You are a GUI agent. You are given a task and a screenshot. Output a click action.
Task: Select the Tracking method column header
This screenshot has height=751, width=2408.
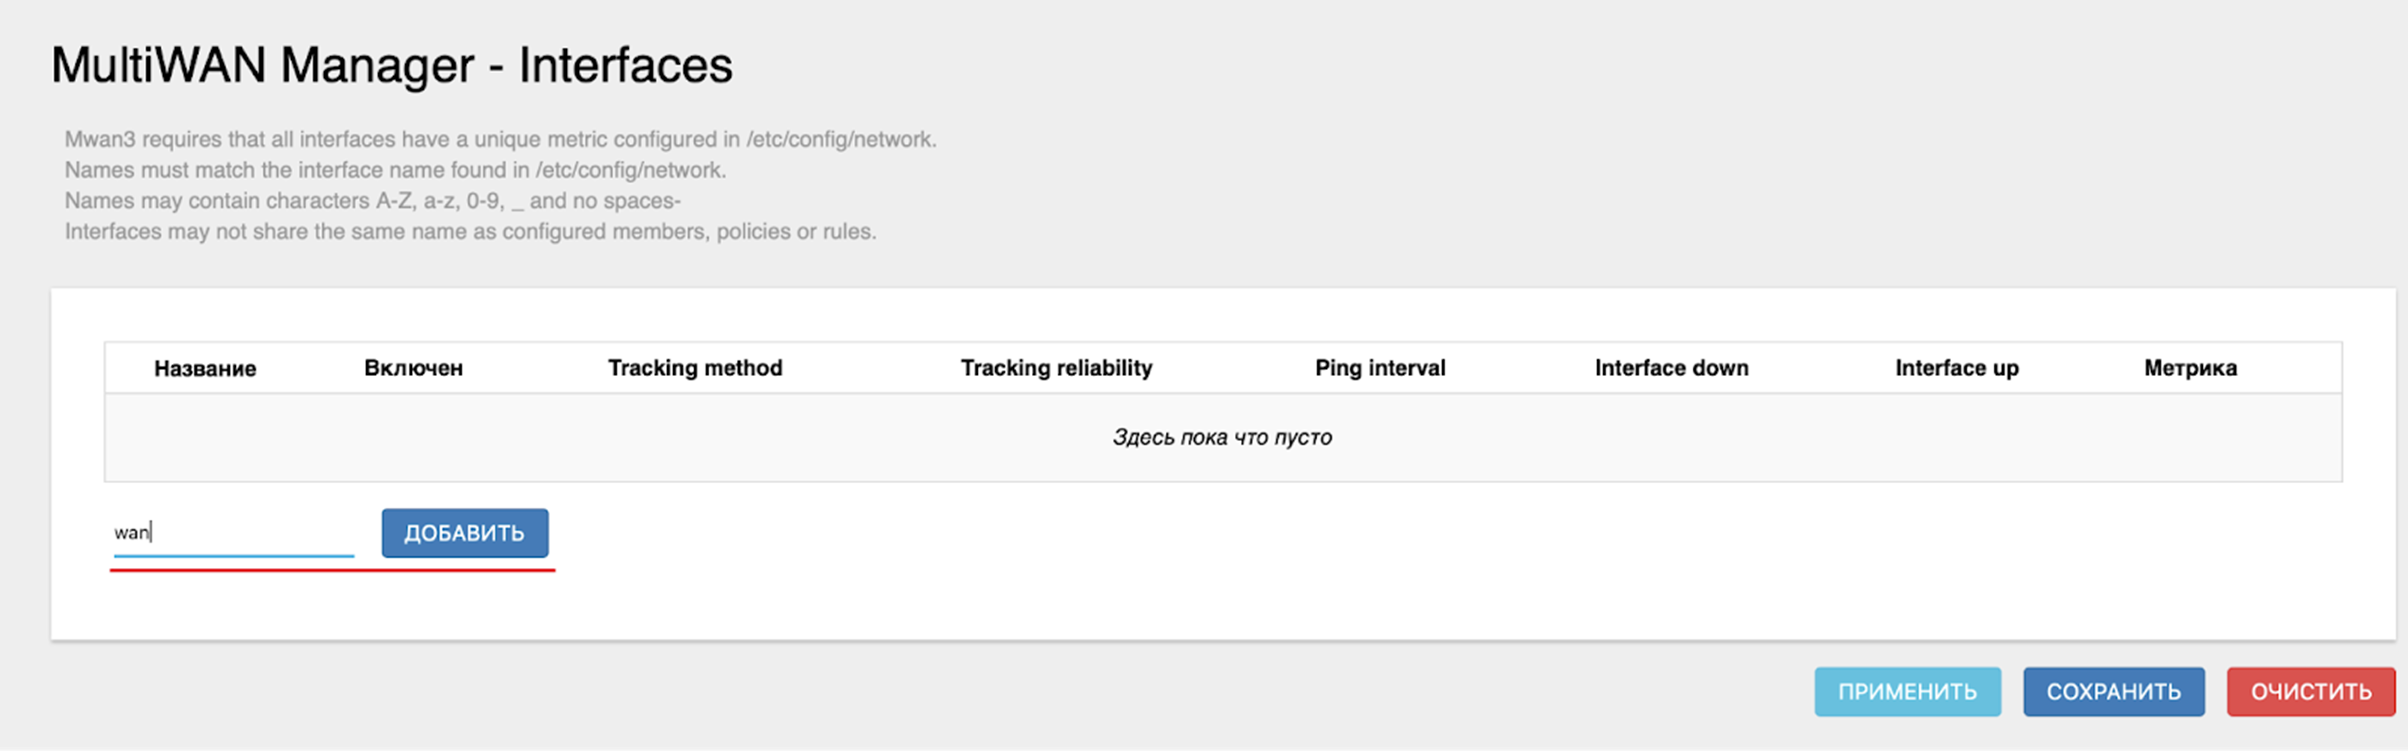695,368
